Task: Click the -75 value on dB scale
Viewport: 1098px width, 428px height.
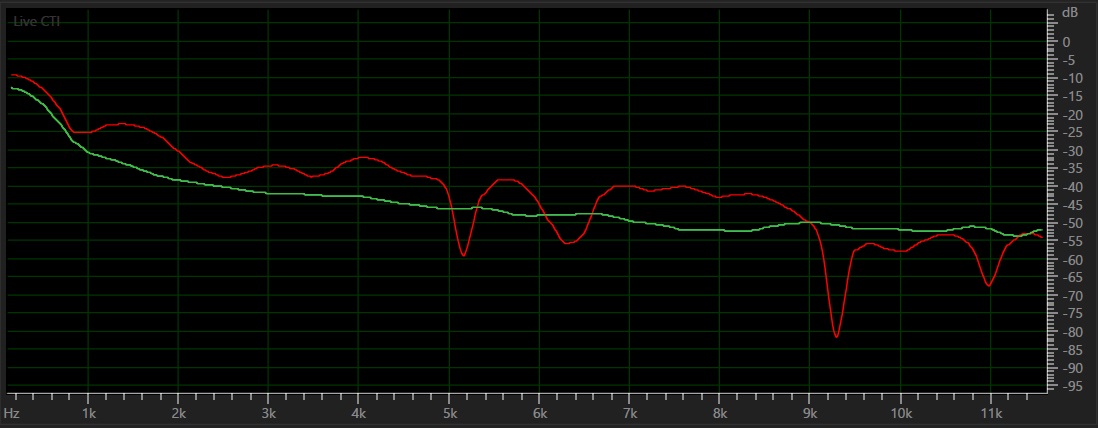Action: (1071, 315)
